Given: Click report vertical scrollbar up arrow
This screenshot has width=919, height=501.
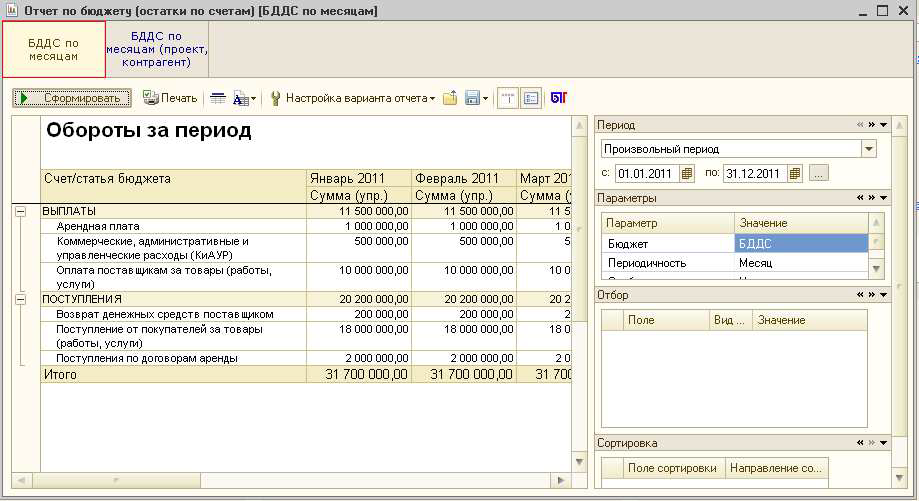Looking at the screenshot, I should [579, 125].
